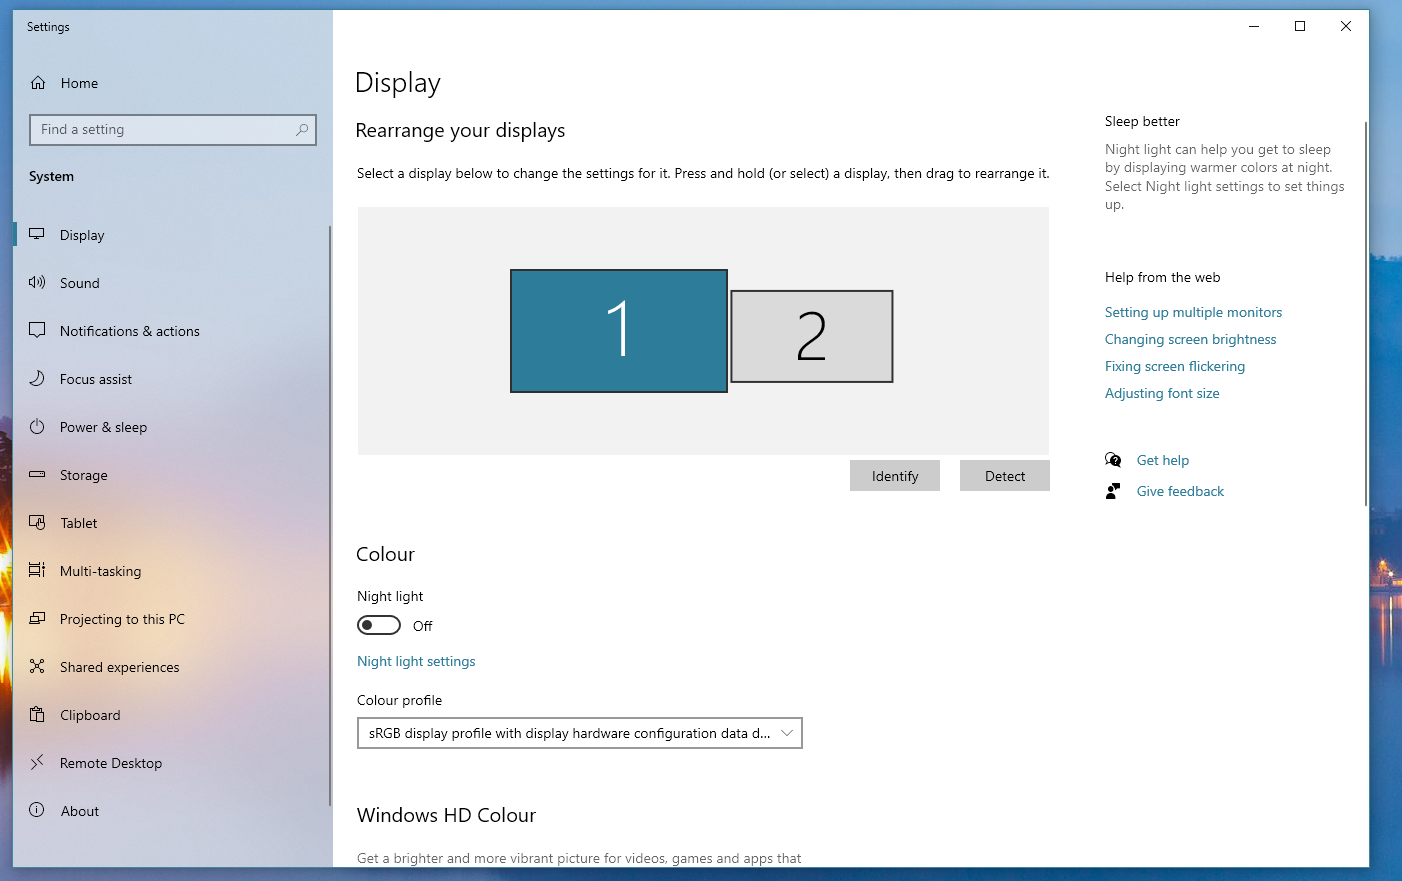
Task: Maximize the Settings window
Action: pyautogui.click(x=1300, y=26)
